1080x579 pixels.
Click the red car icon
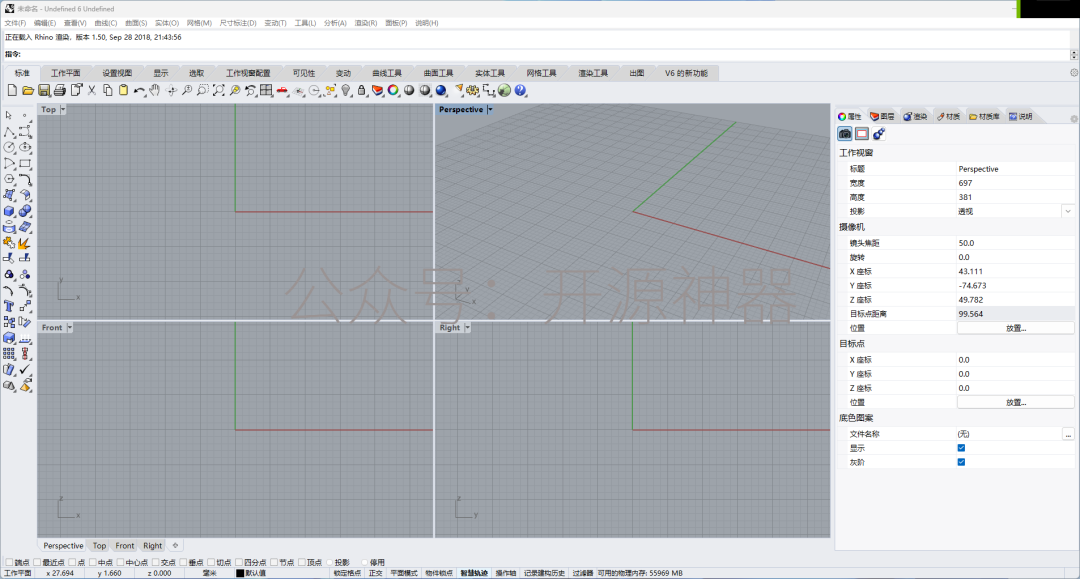tap(282, 90)
